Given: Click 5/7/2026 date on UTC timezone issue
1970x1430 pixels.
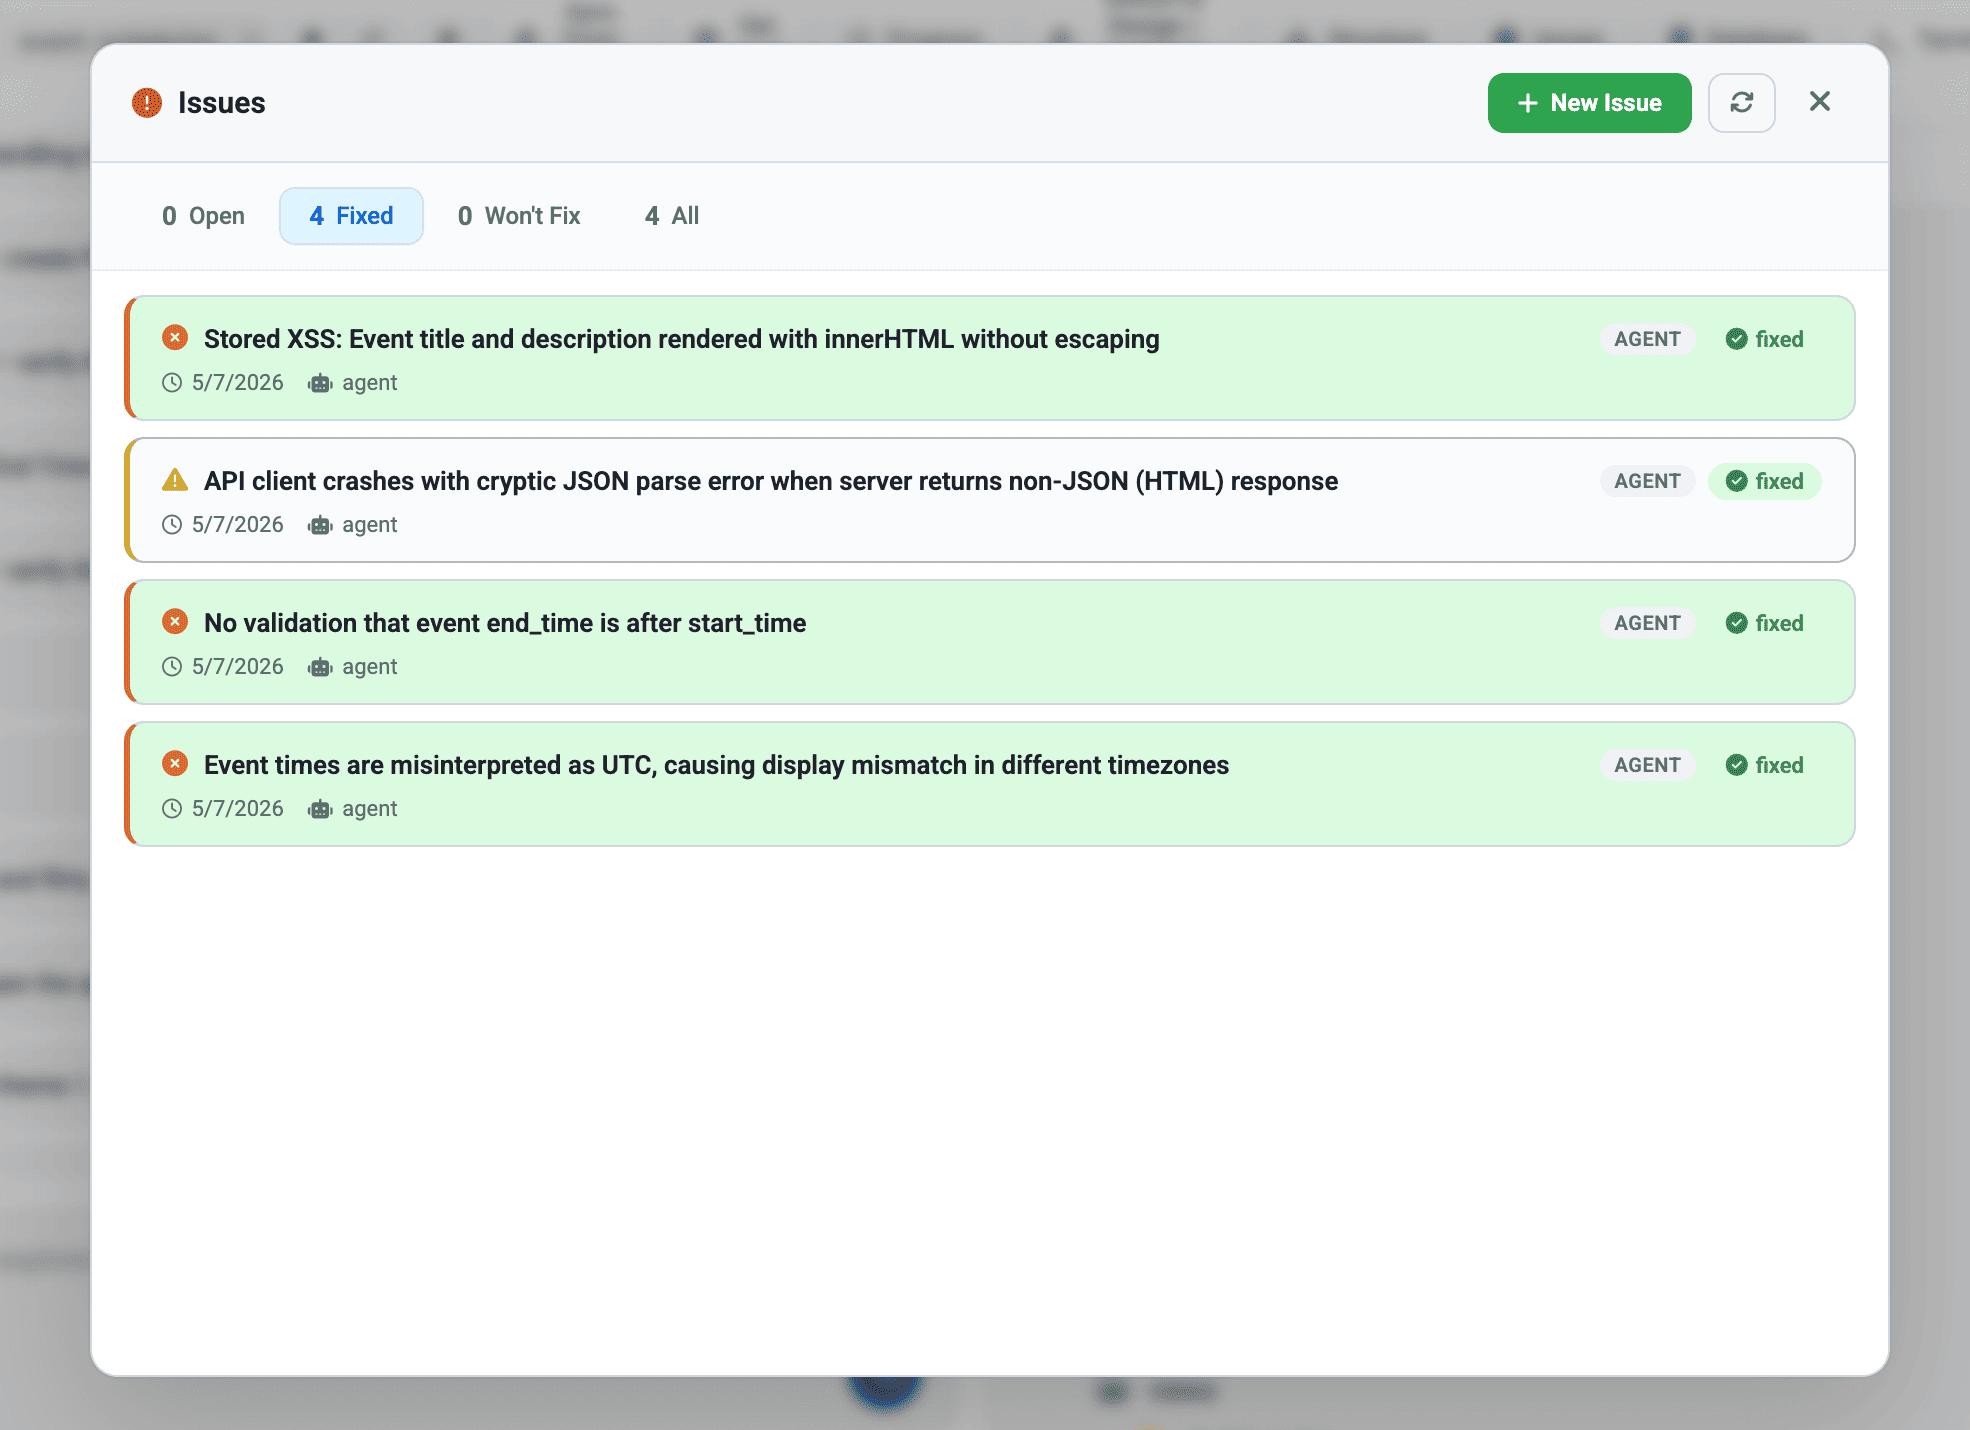Looking at the screenshot, I should click(238, 809).
